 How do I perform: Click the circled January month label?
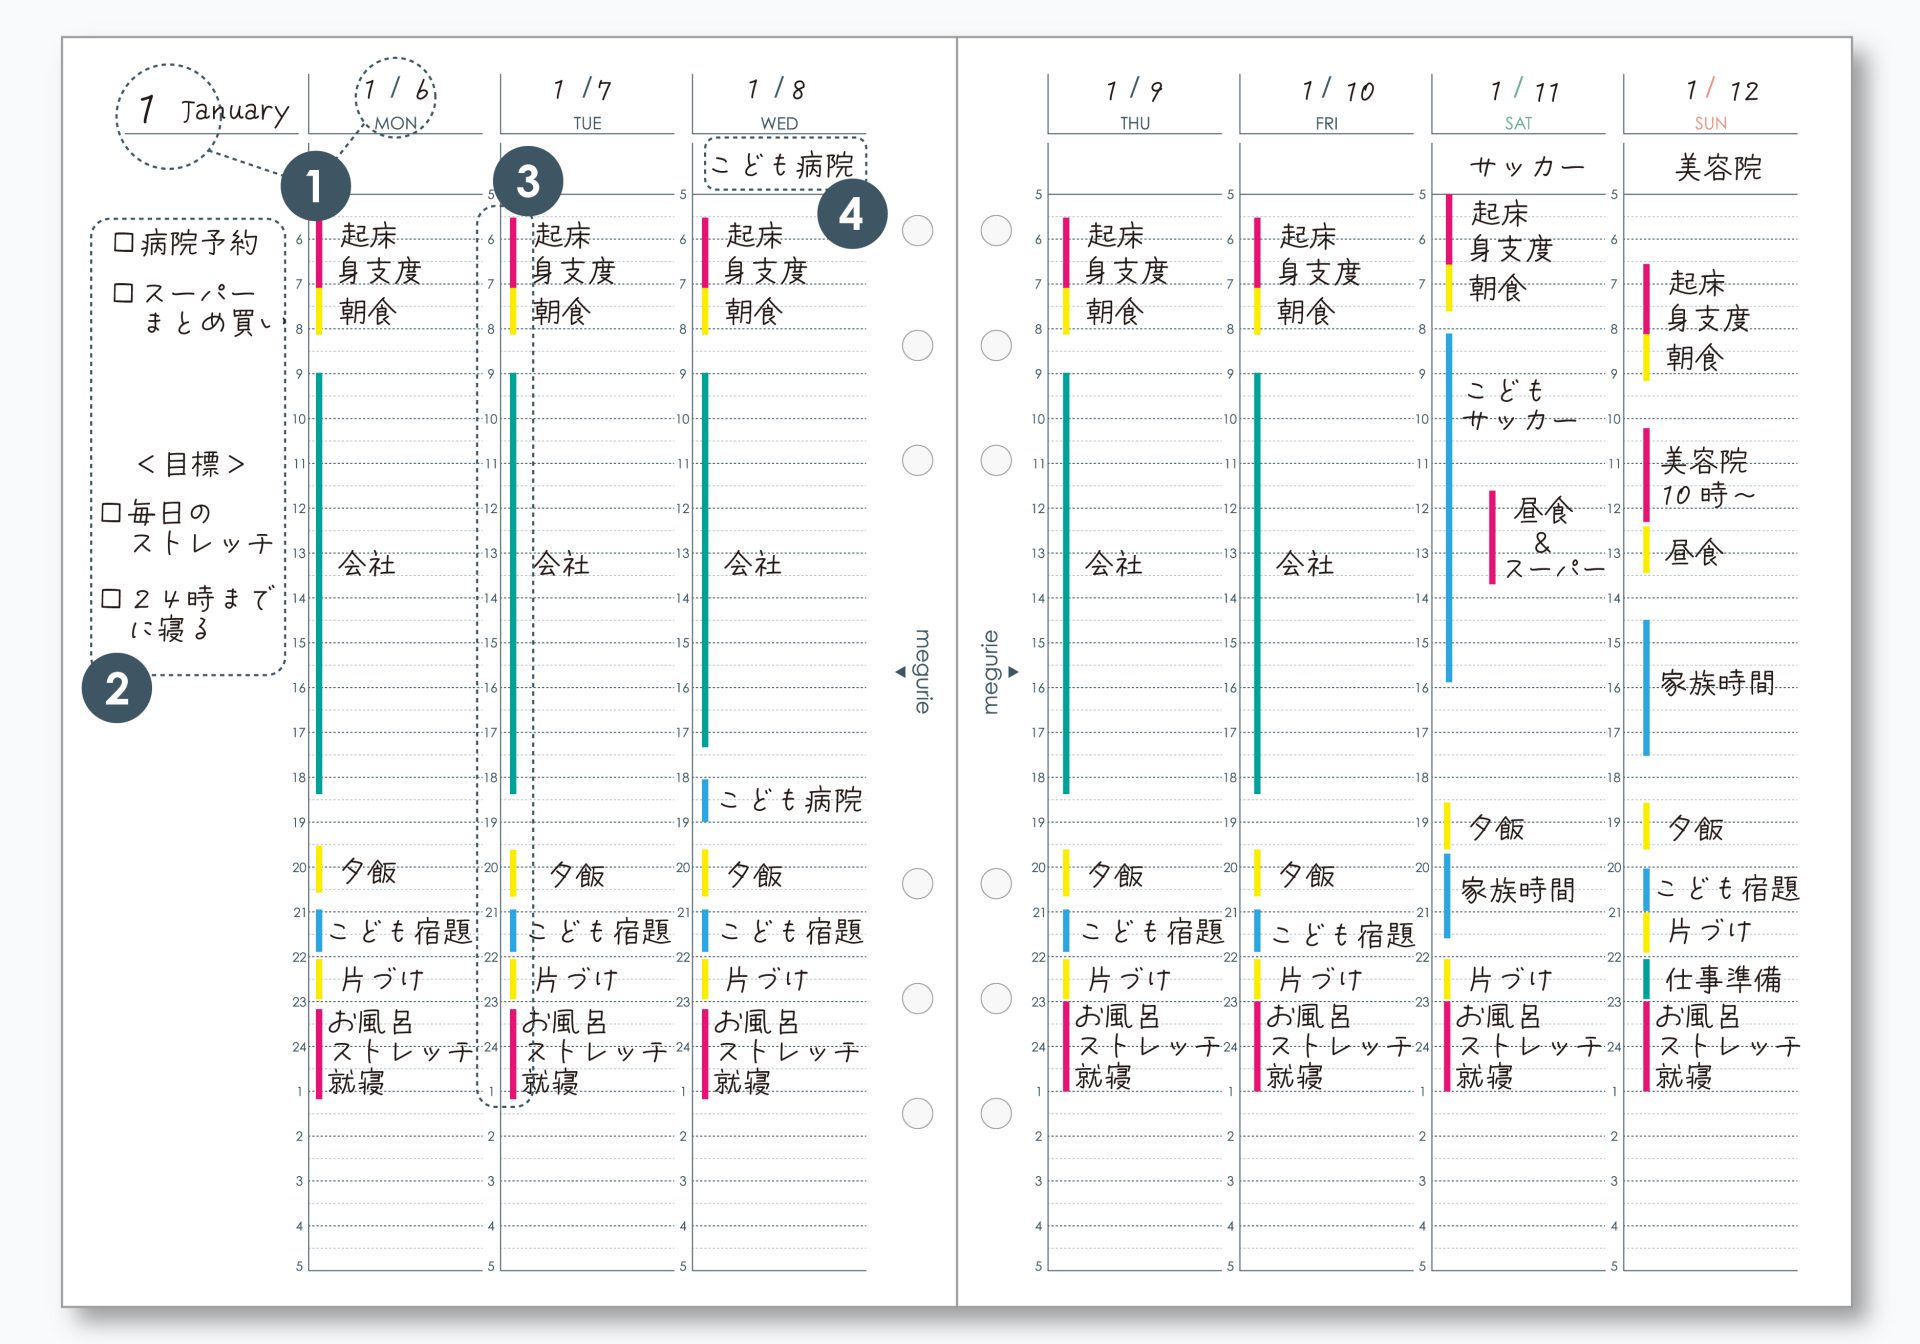(x=213, y=110)
